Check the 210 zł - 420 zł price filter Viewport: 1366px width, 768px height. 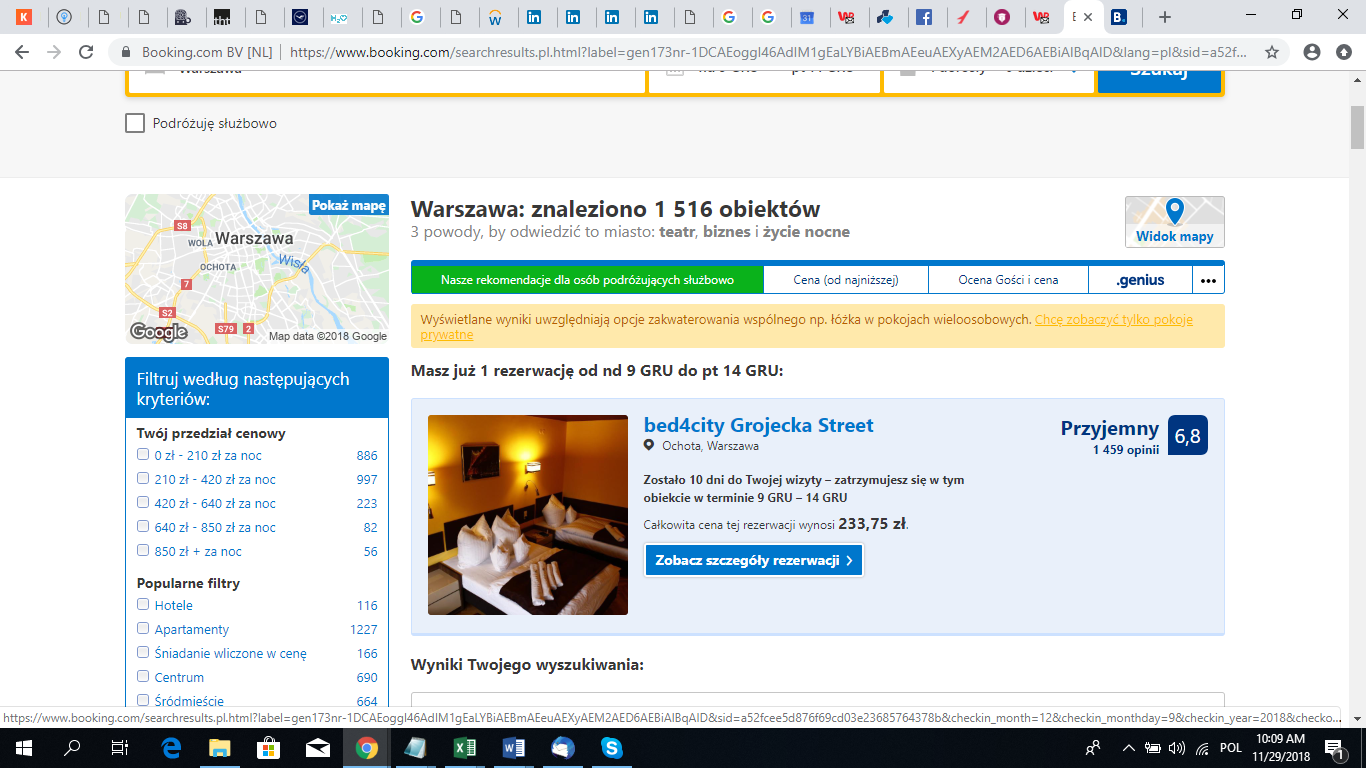click(x=143, y=479)
